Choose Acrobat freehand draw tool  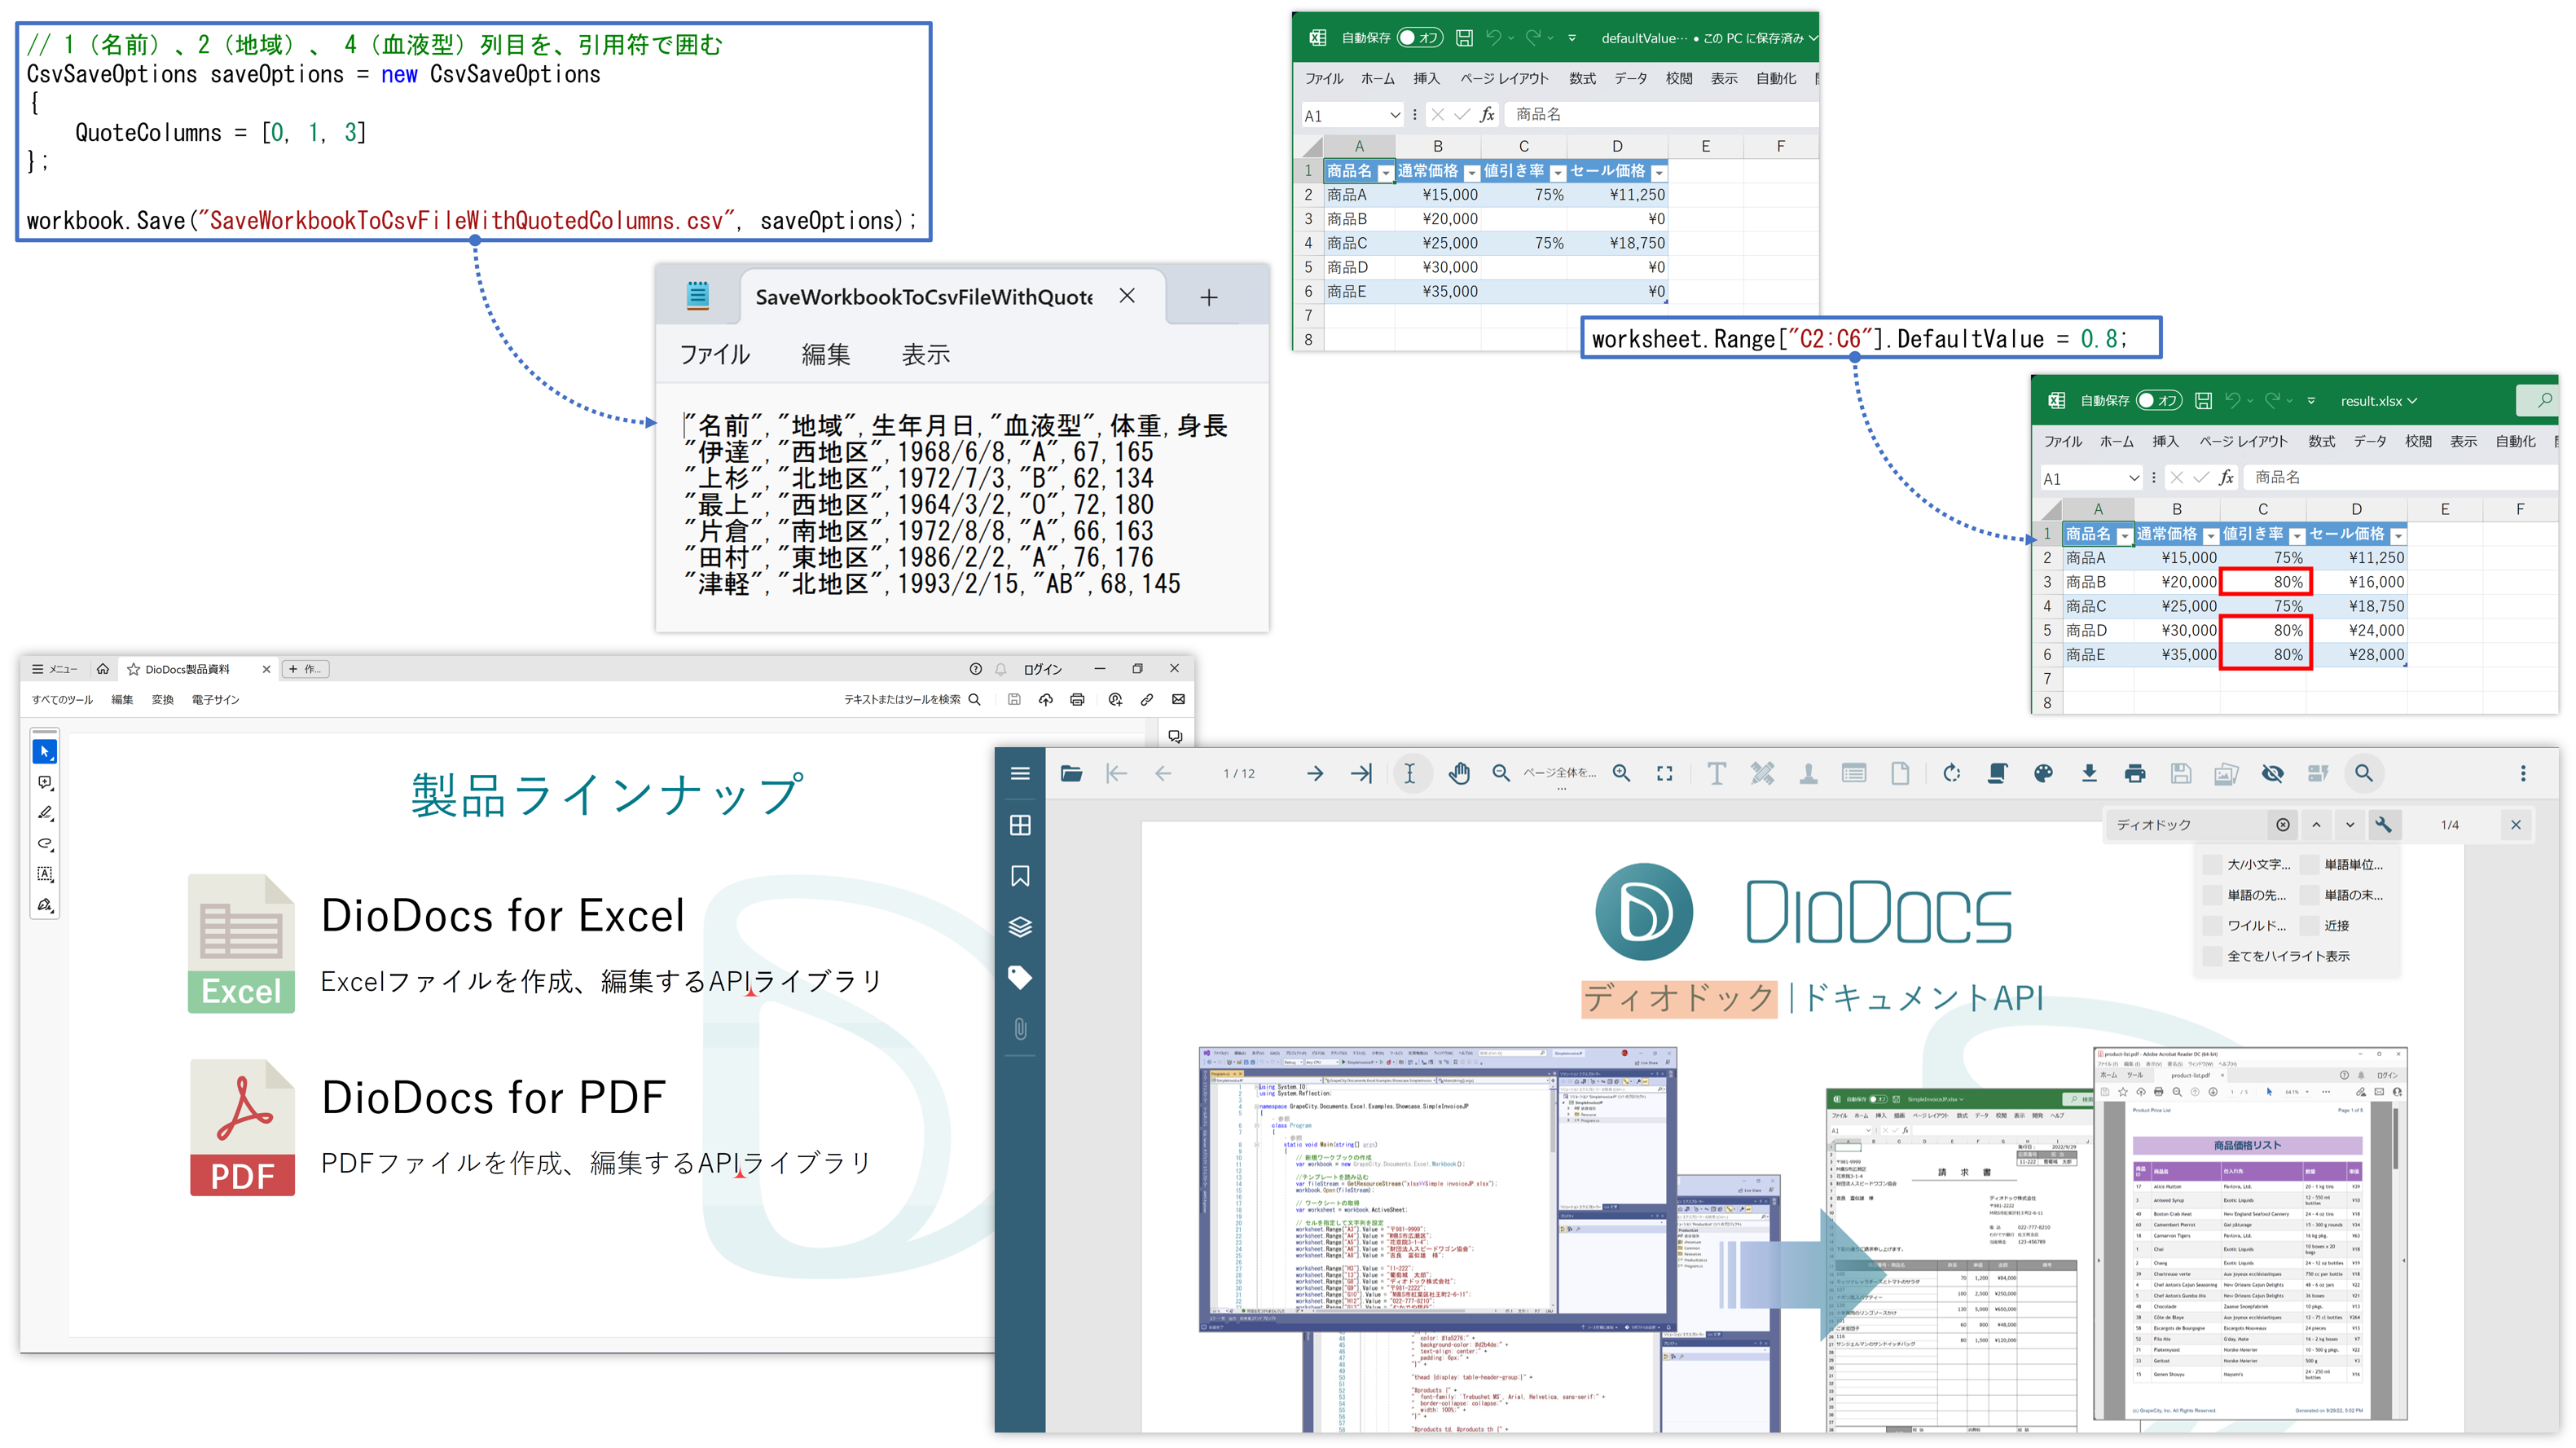click(45, 844)
